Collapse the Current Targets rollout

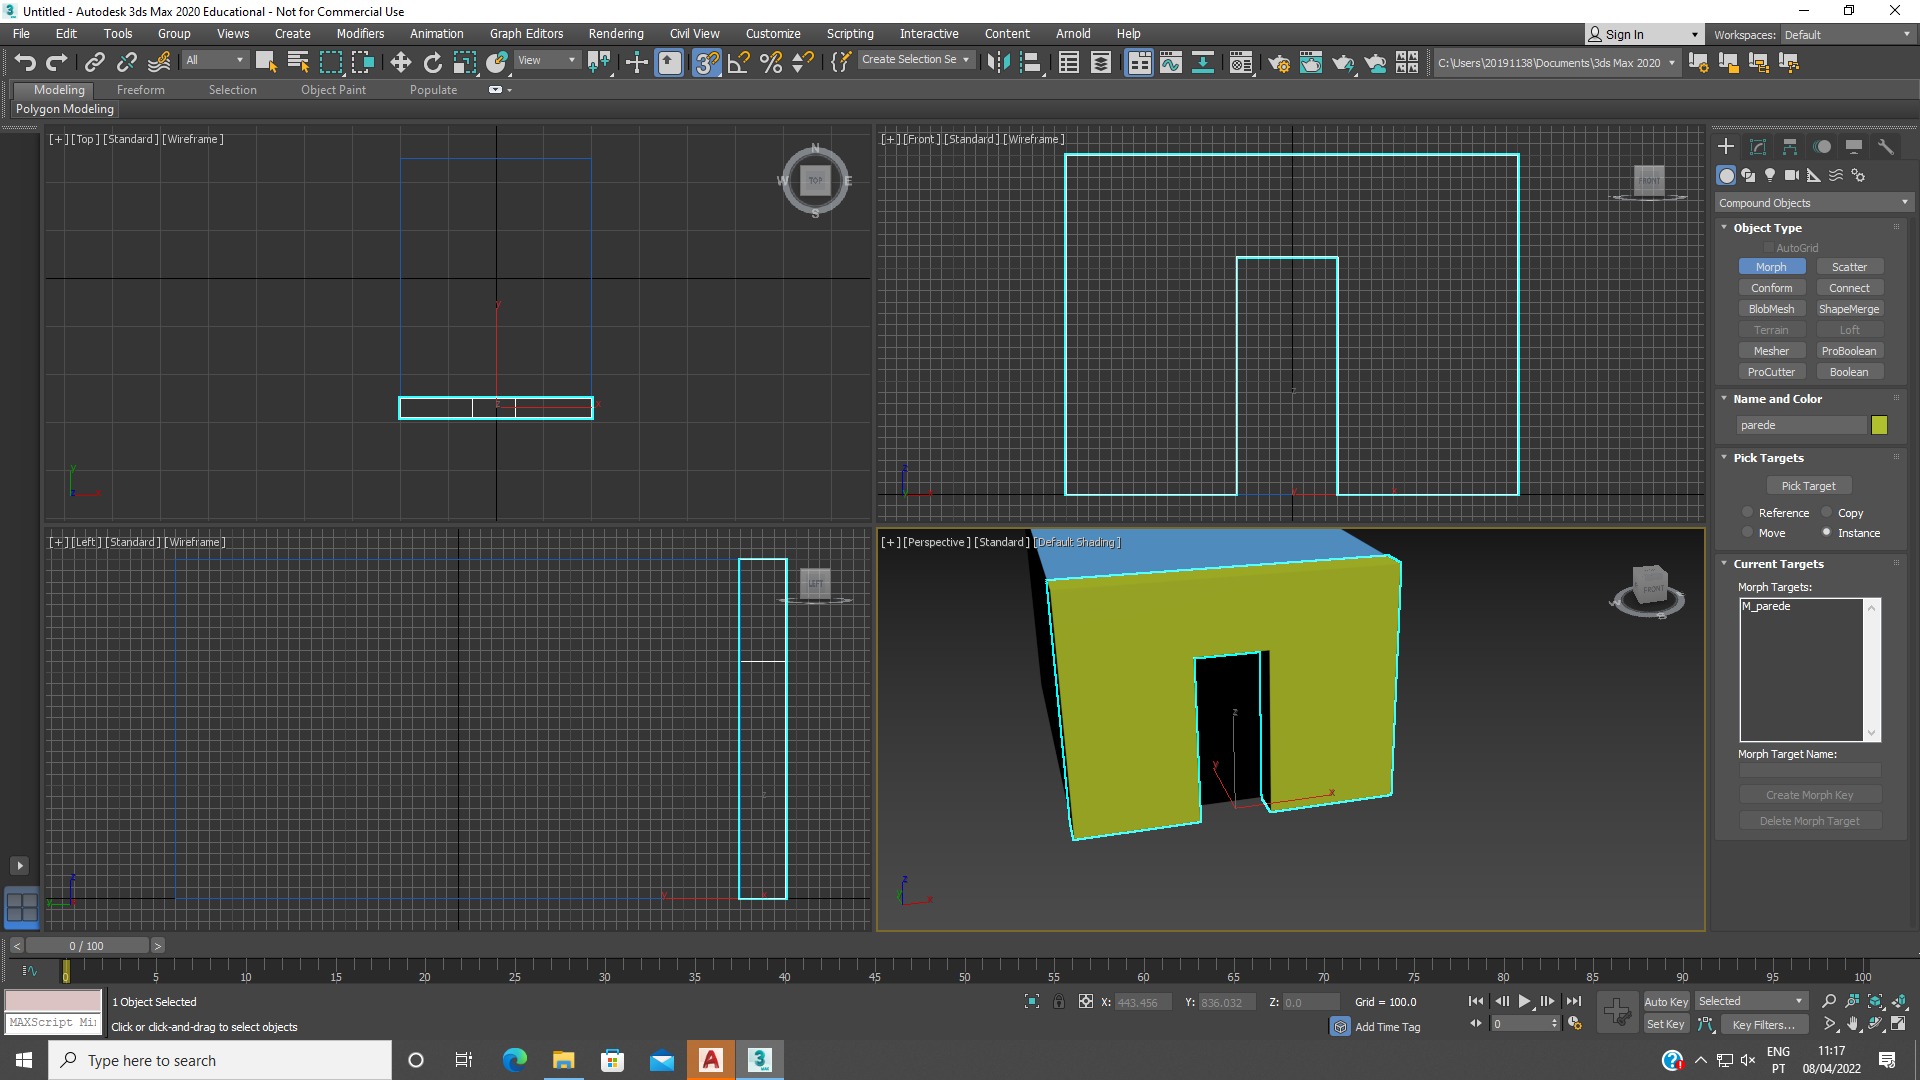1778,564
